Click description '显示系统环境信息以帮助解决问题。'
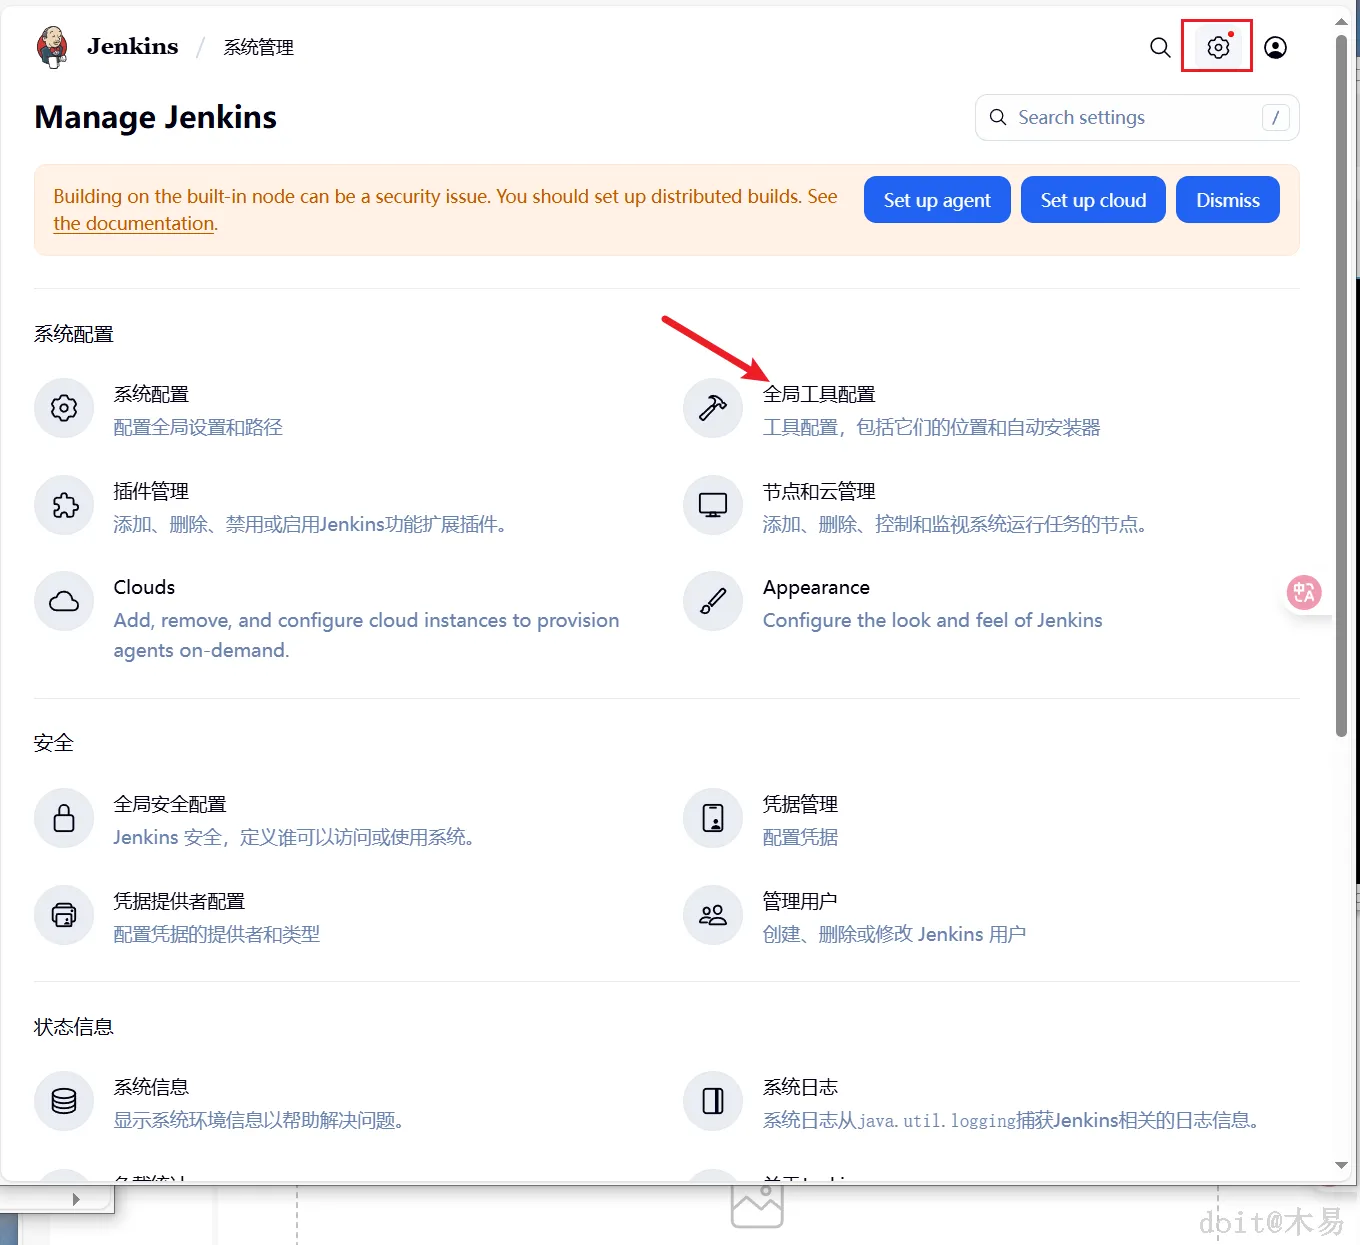 259,1121
